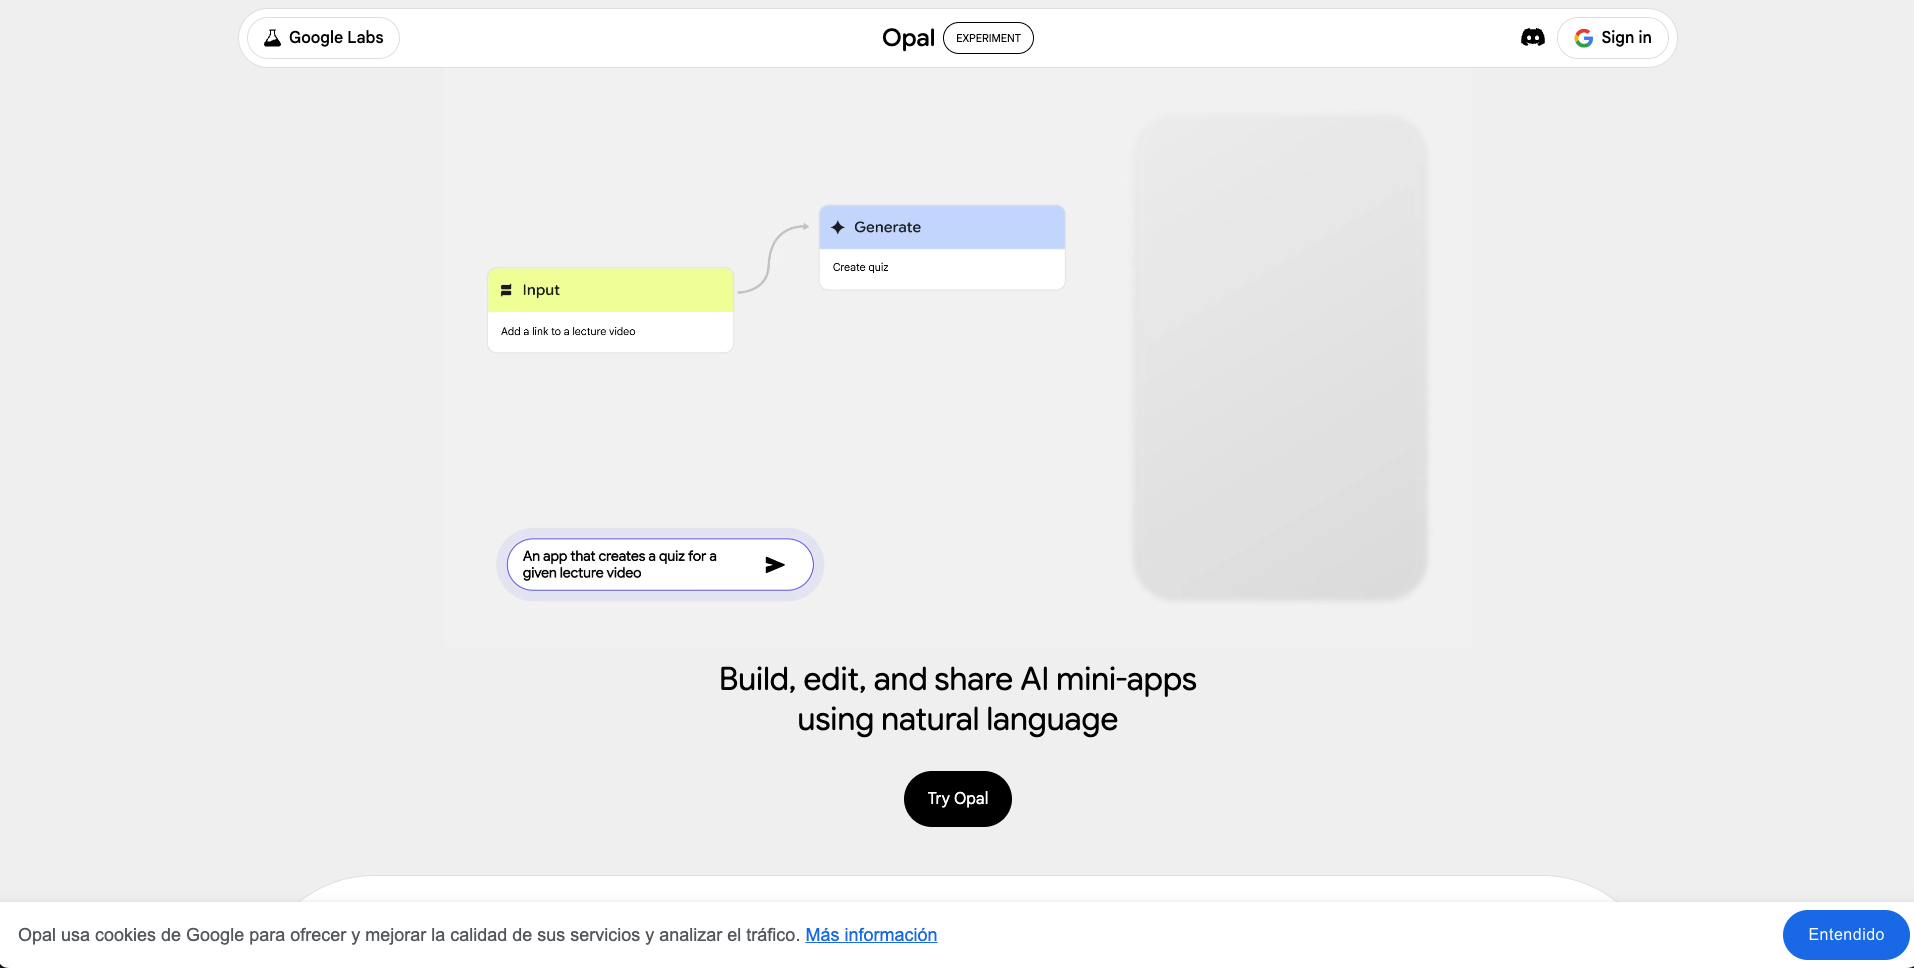Screen dimensions: 1914x968
Task: Click the blurred phone preview placeholder
Action: pos(1280,357)
